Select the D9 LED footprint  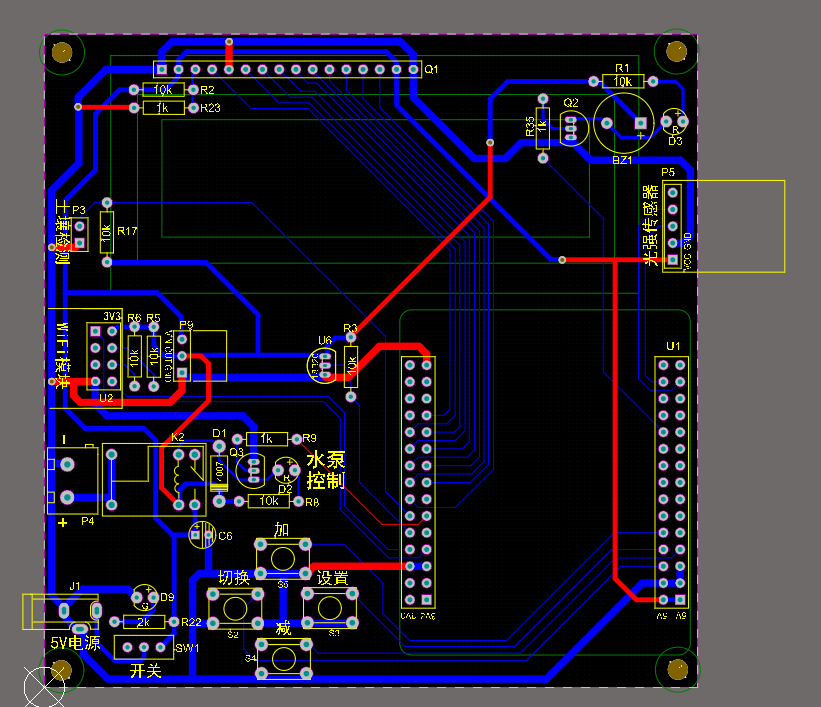145,598
